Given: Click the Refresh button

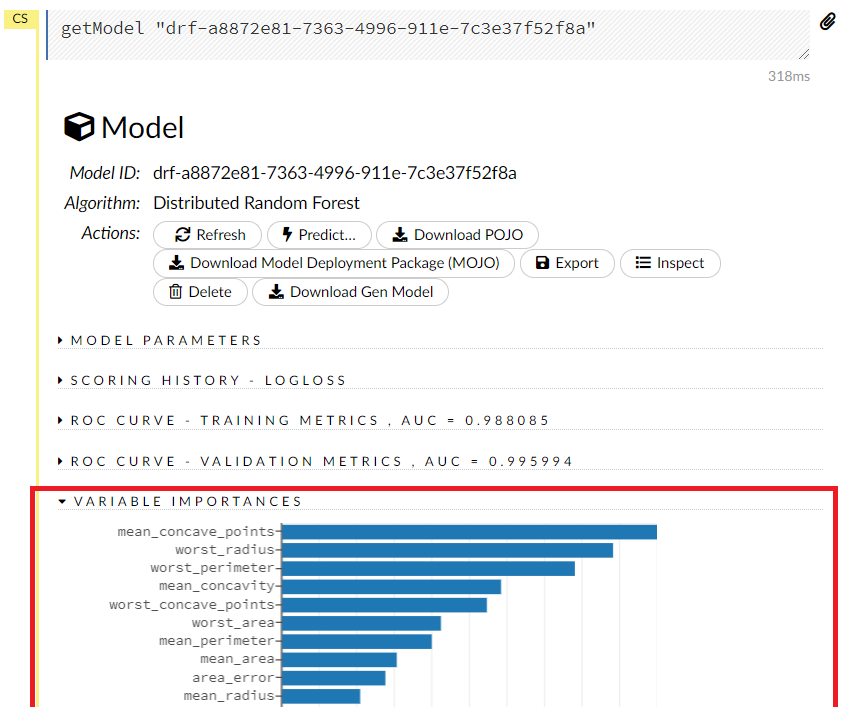Looking at the screenshot, I should [x=209, y=235].
